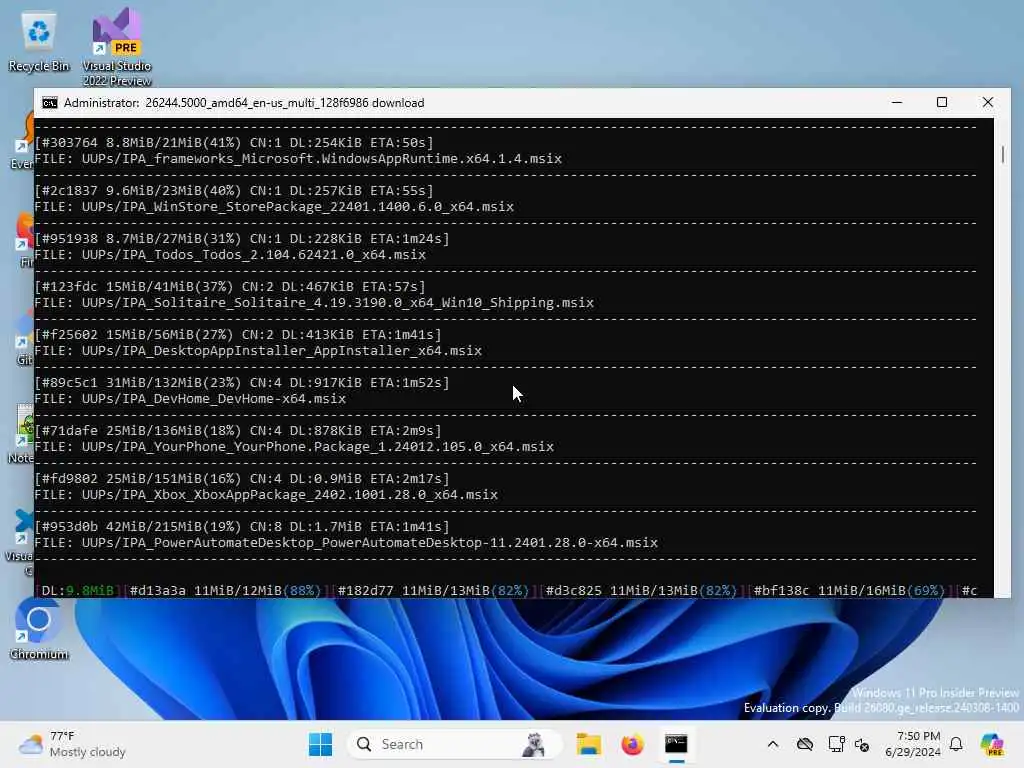The height and width of the screenshot is (768, 1024).
Task: Open the clock showing 7:50 PM
Action: [x=913, y=744]
